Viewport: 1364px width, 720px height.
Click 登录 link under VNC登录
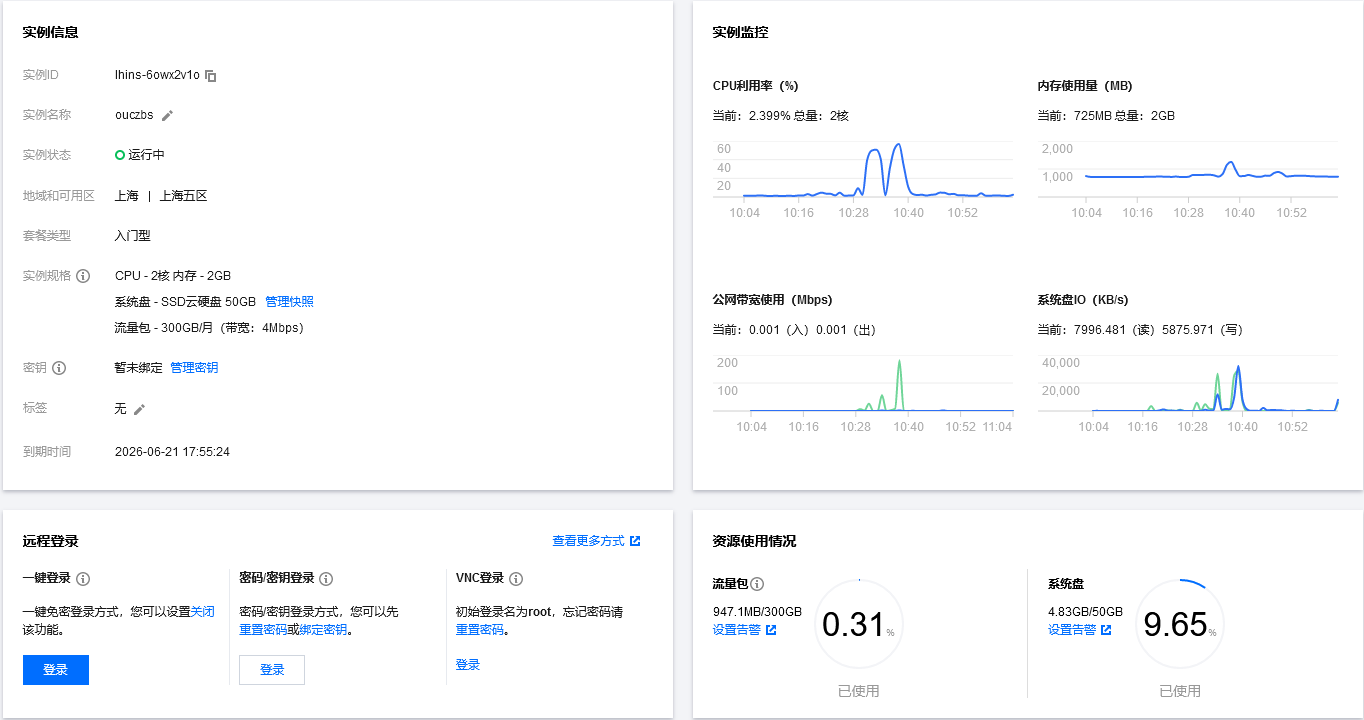468,665
